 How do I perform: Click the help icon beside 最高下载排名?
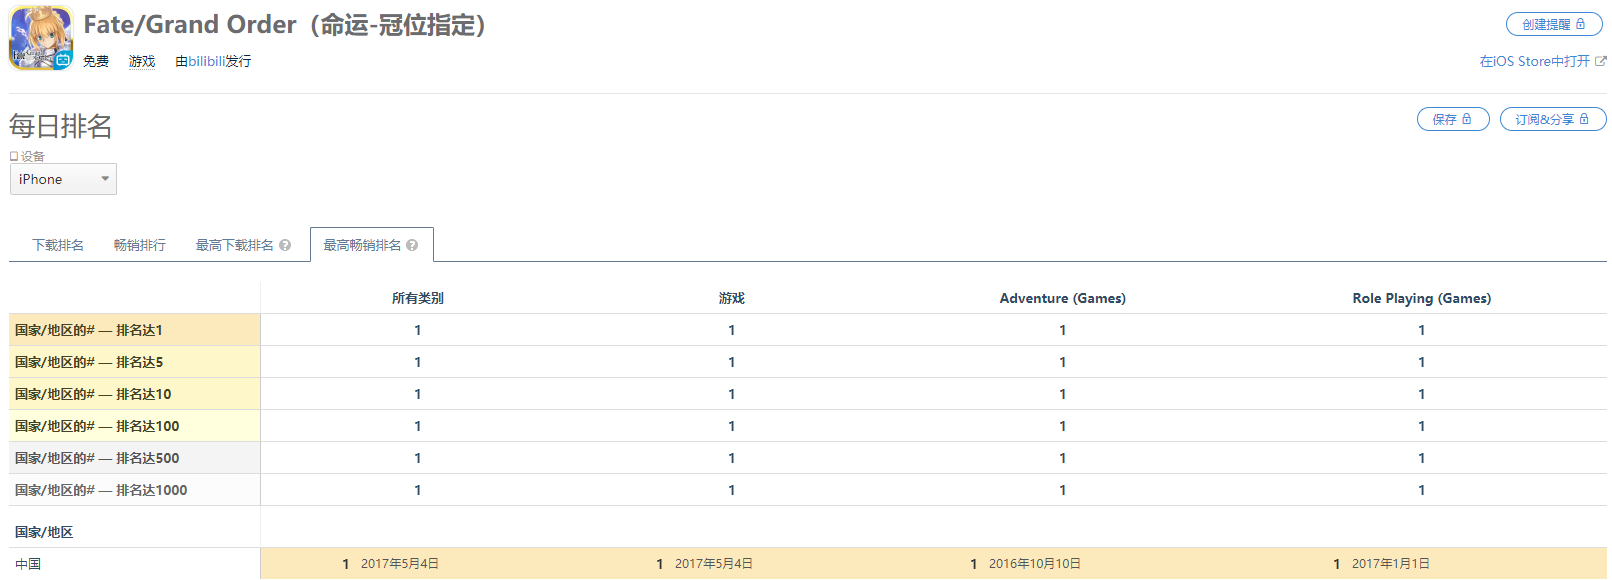[285, 245]
